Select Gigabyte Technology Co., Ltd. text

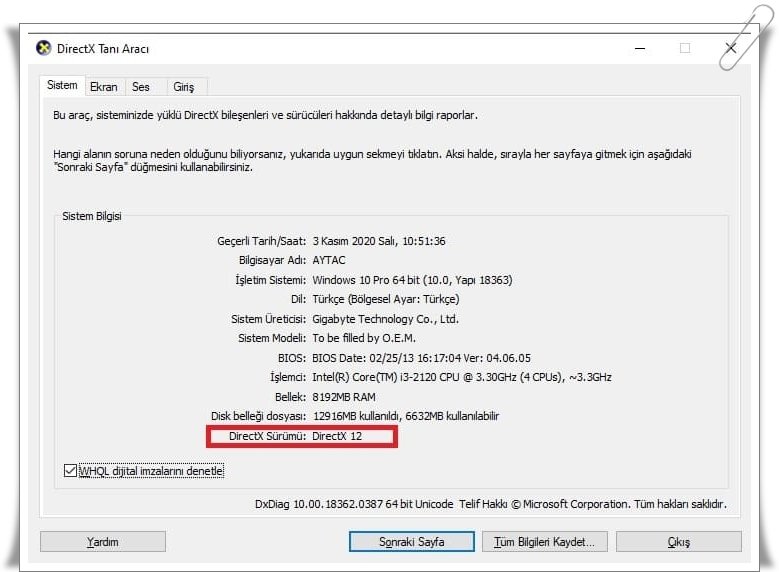[x=385, y=319]
